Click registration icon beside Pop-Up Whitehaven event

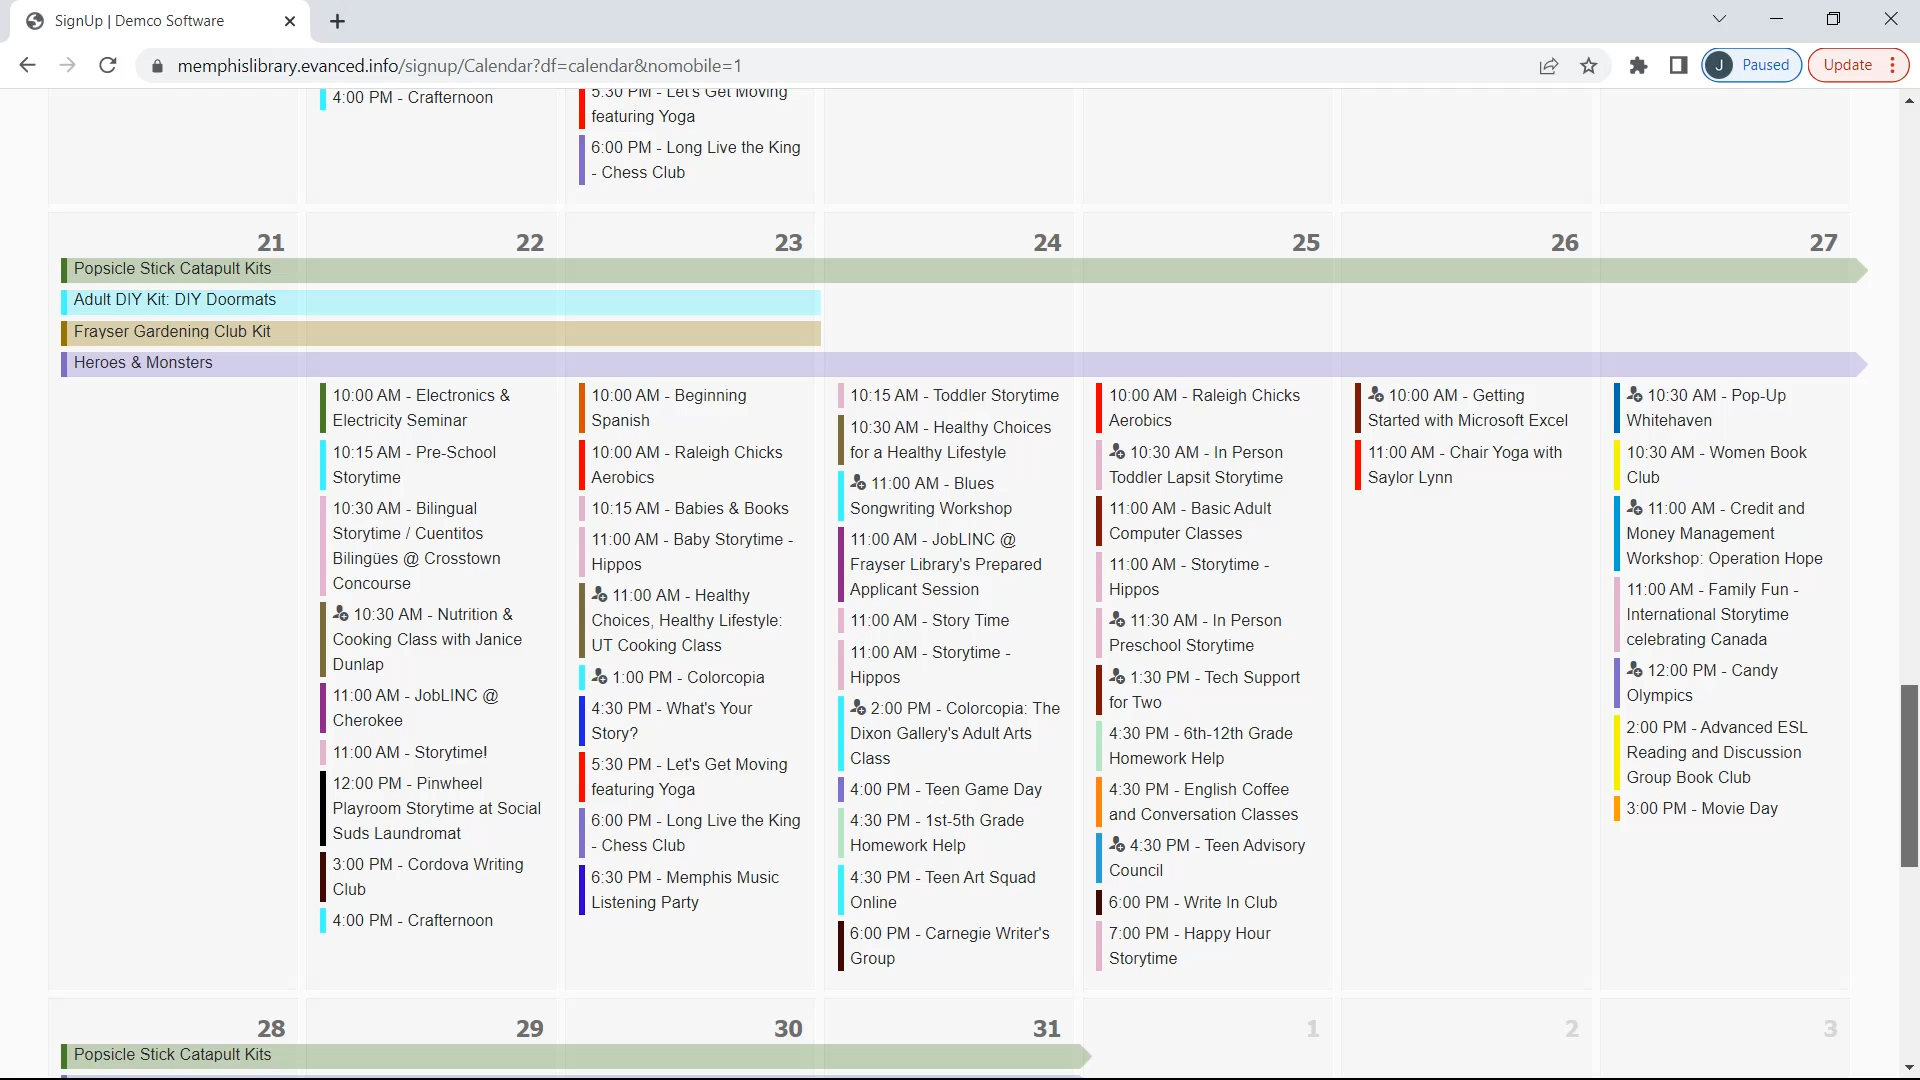point(1635,395)
